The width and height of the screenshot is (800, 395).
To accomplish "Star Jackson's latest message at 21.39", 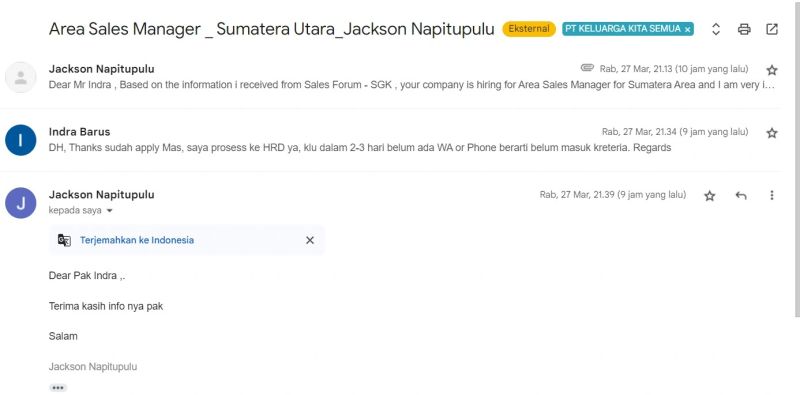I will (x=709, y=195).
